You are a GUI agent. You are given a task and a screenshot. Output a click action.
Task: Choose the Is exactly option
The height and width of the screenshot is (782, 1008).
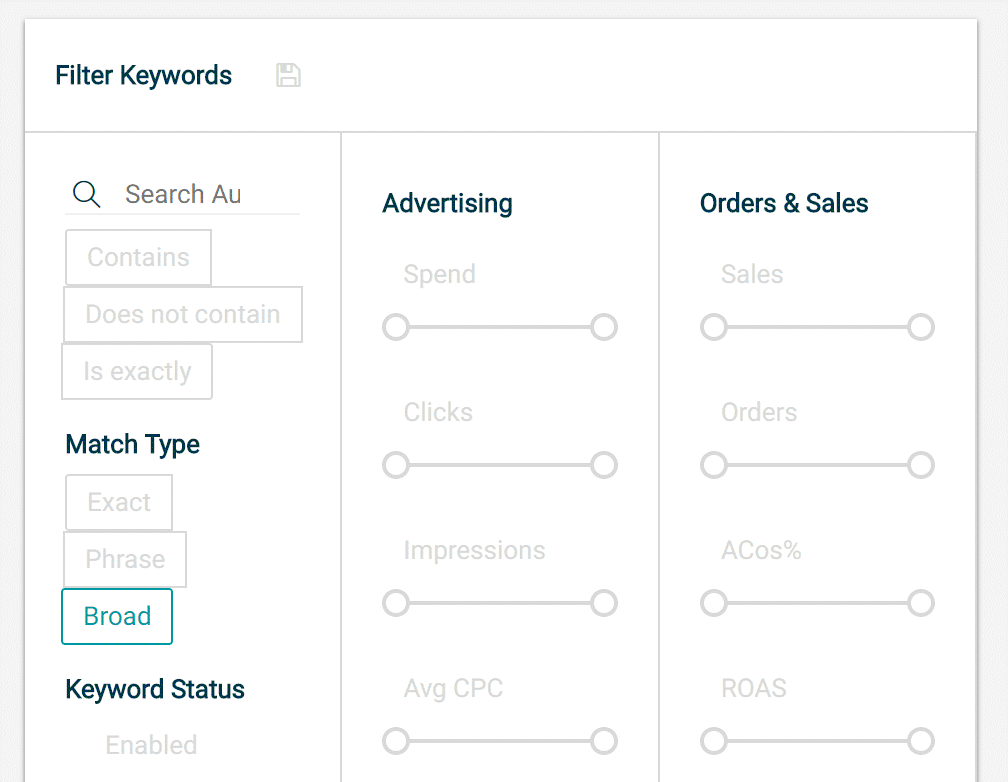137,371
